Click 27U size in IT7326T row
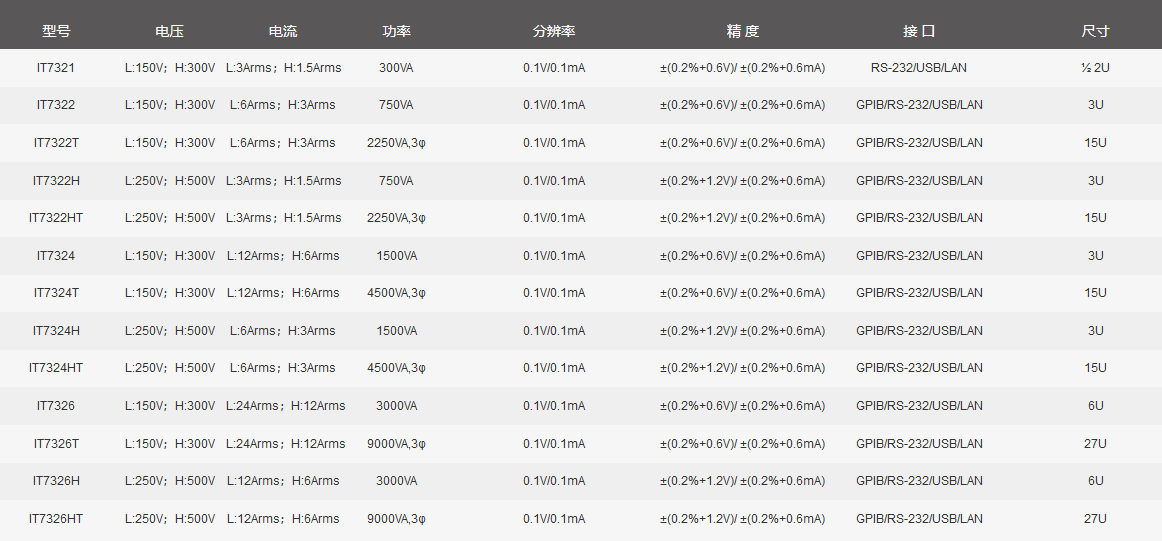The height and width of the screenshot is (541, 1162). (x=1095, y=444)
